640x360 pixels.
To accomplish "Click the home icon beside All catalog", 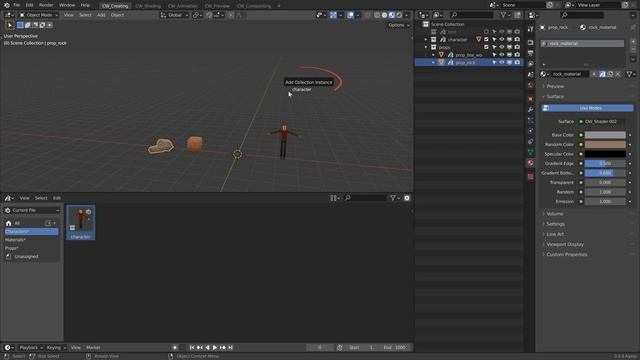I will click(9, 223).
